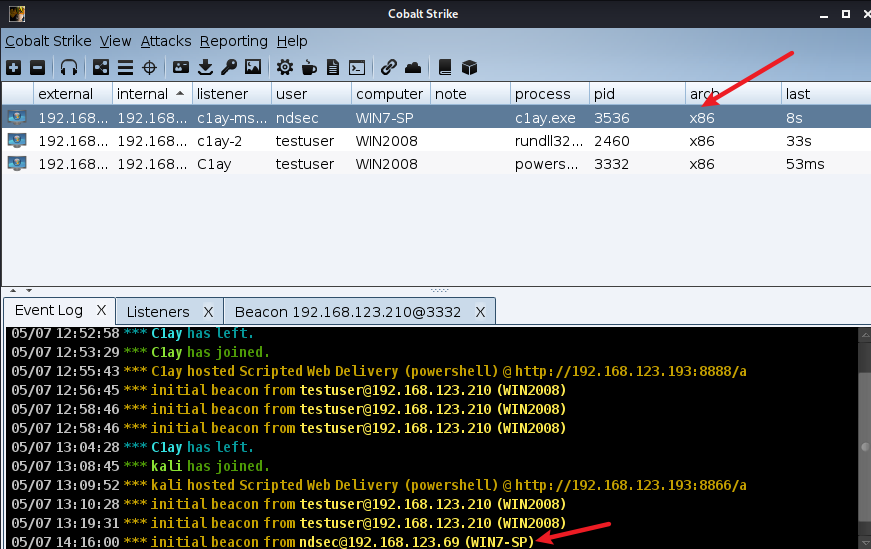Click the event log scrollbar up arrow

[x=865, y=335]
